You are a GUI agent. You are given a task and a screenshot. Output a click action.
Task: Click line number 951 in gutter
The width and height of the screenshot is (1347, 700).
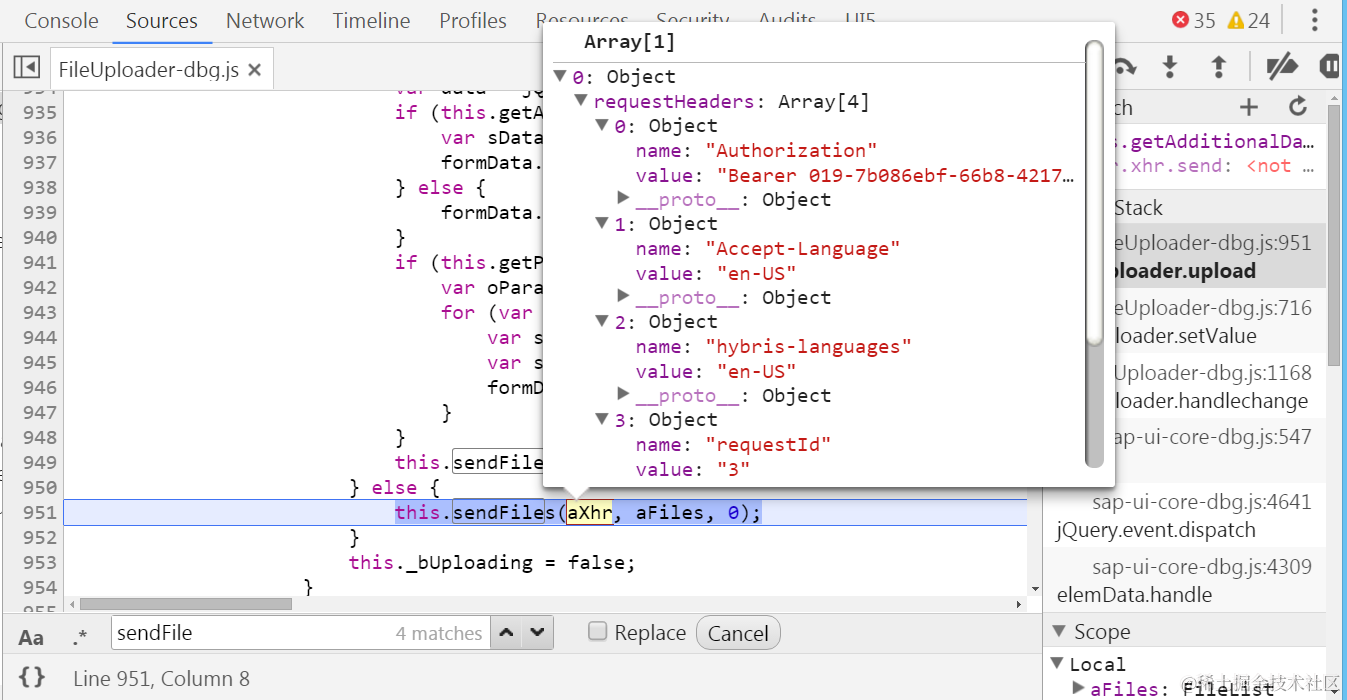pos(39,512)
